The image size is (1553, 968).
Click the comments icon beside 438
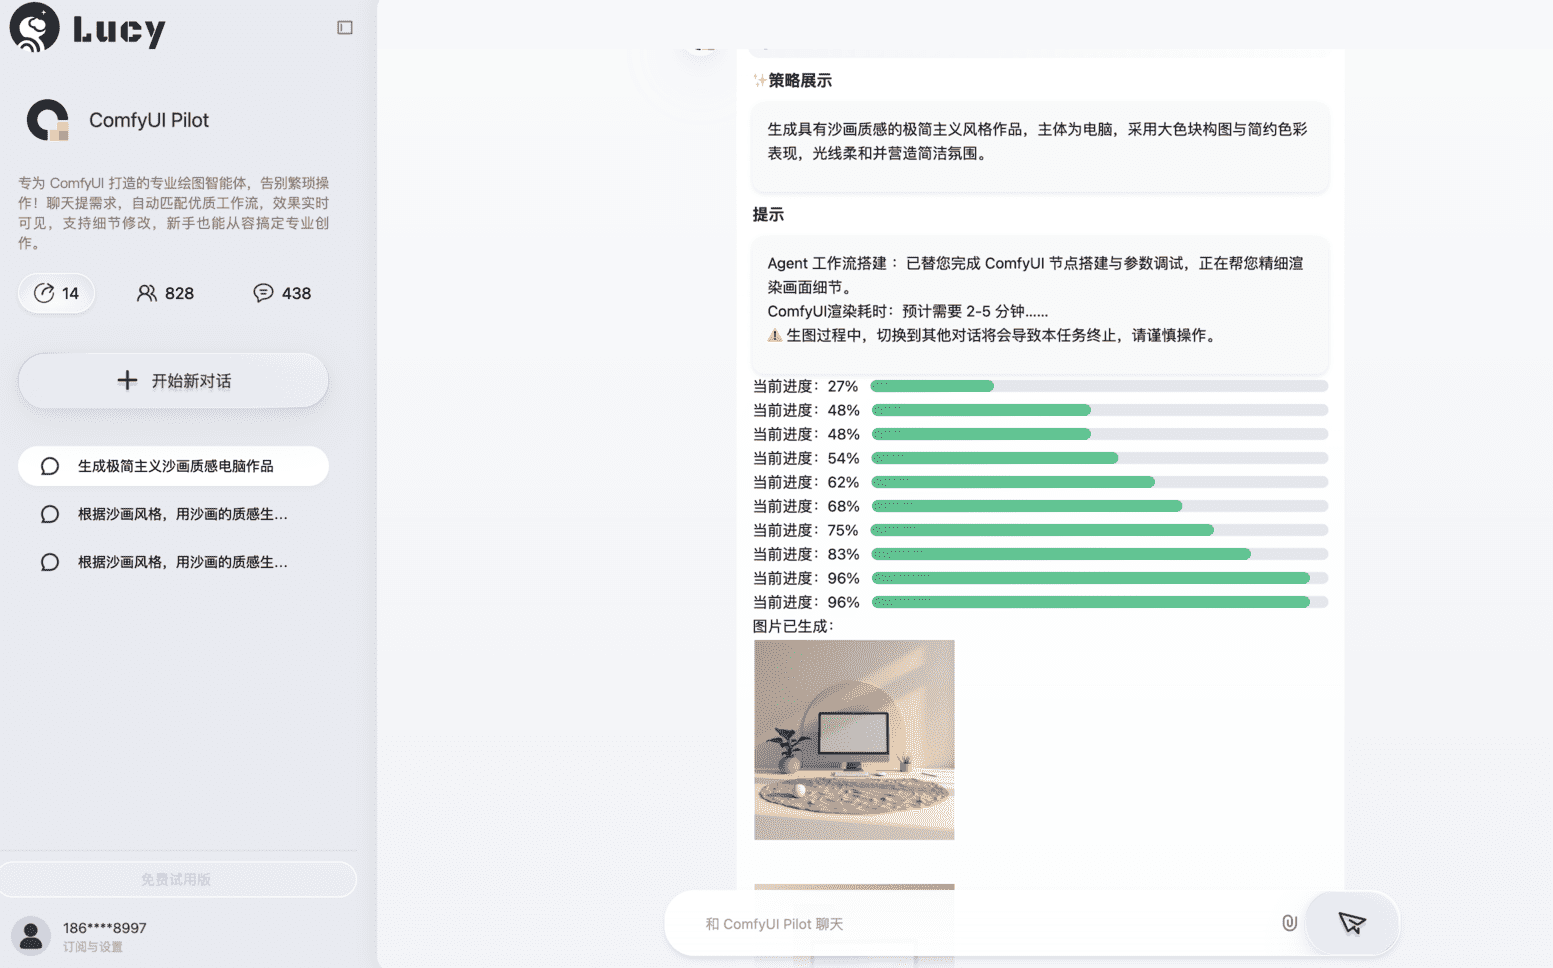coord(263,293)
